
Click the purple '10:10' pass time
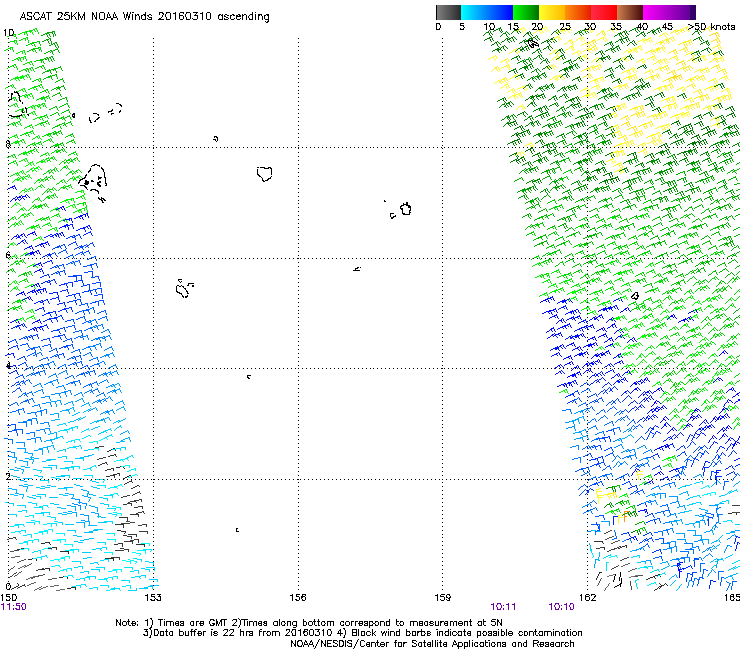(x=562, y=607)
